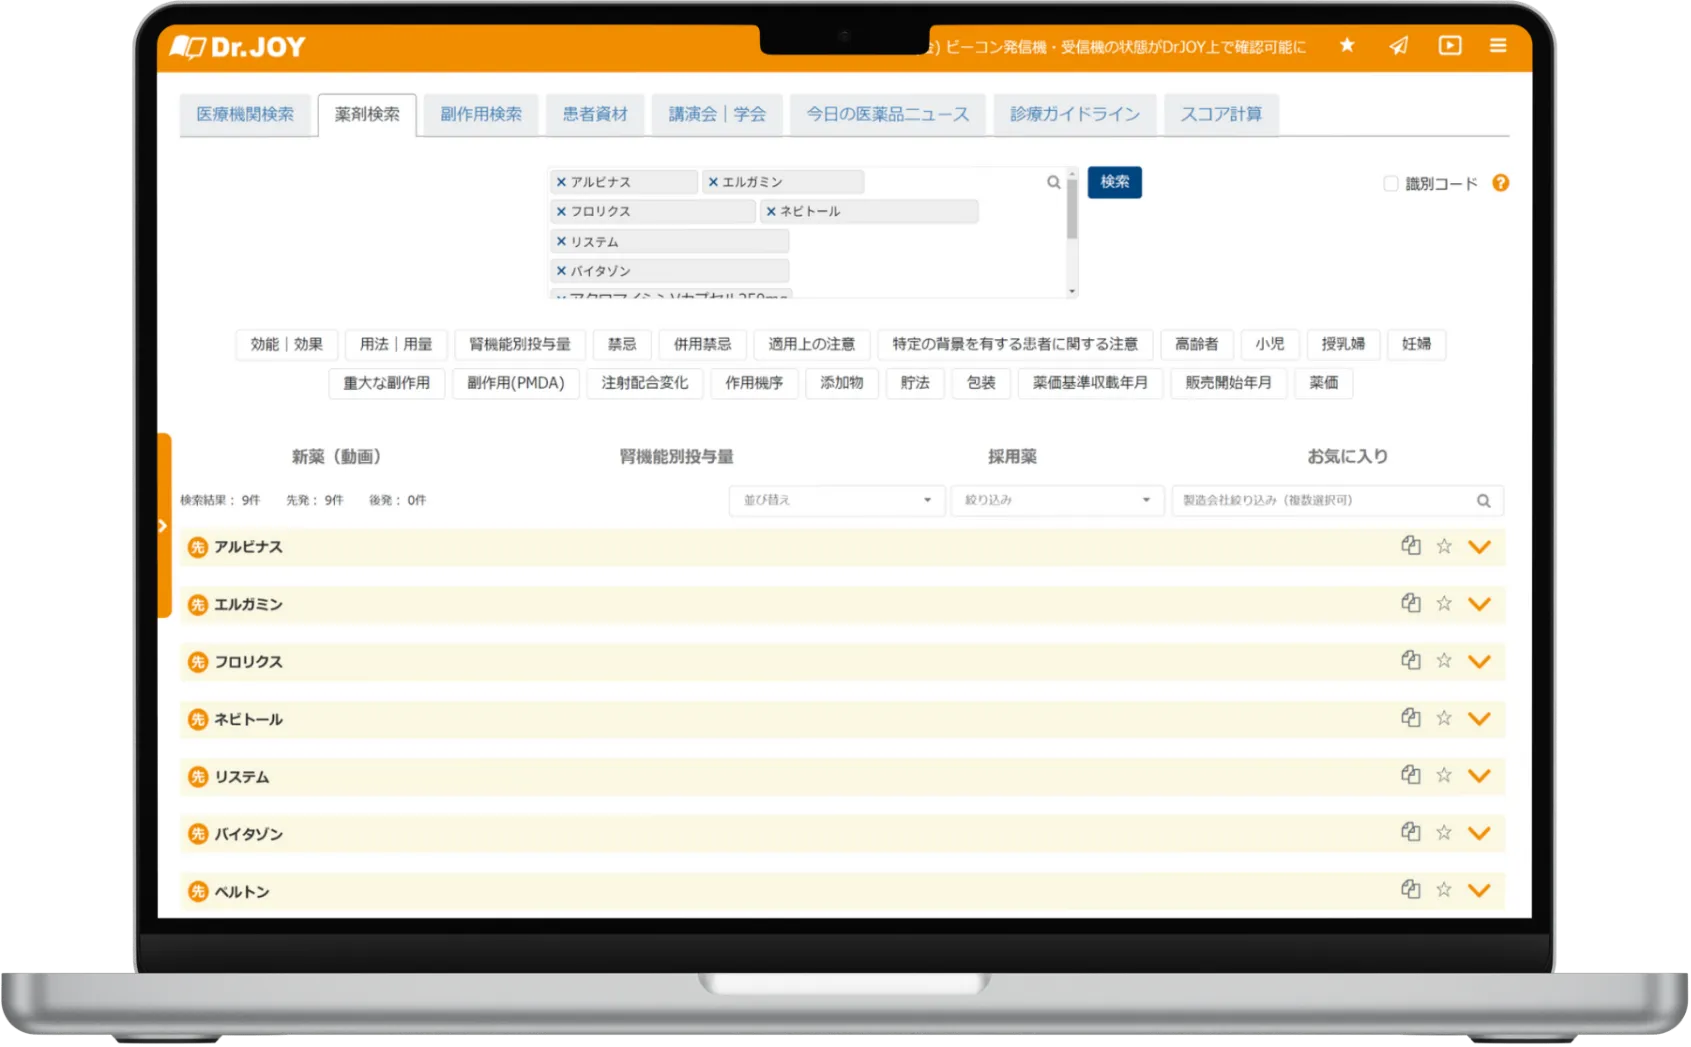Remove the アルビナス search tag
The height and width of the screenshot is (1047, 1691).
coord(561,182)
